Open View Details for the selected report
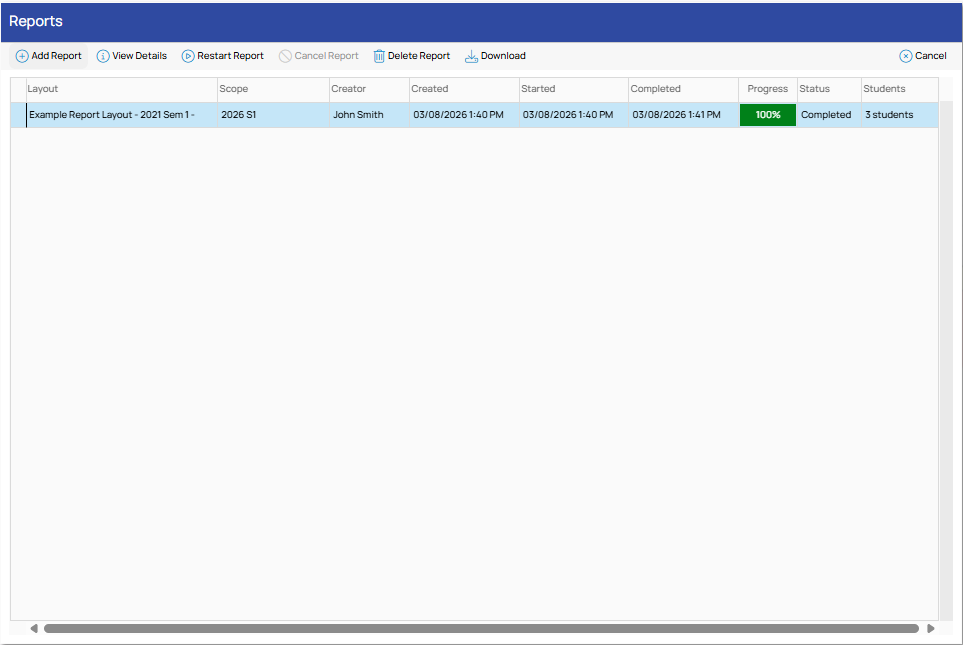The width and height of the screenshot is (963, 645). (139, 56)
